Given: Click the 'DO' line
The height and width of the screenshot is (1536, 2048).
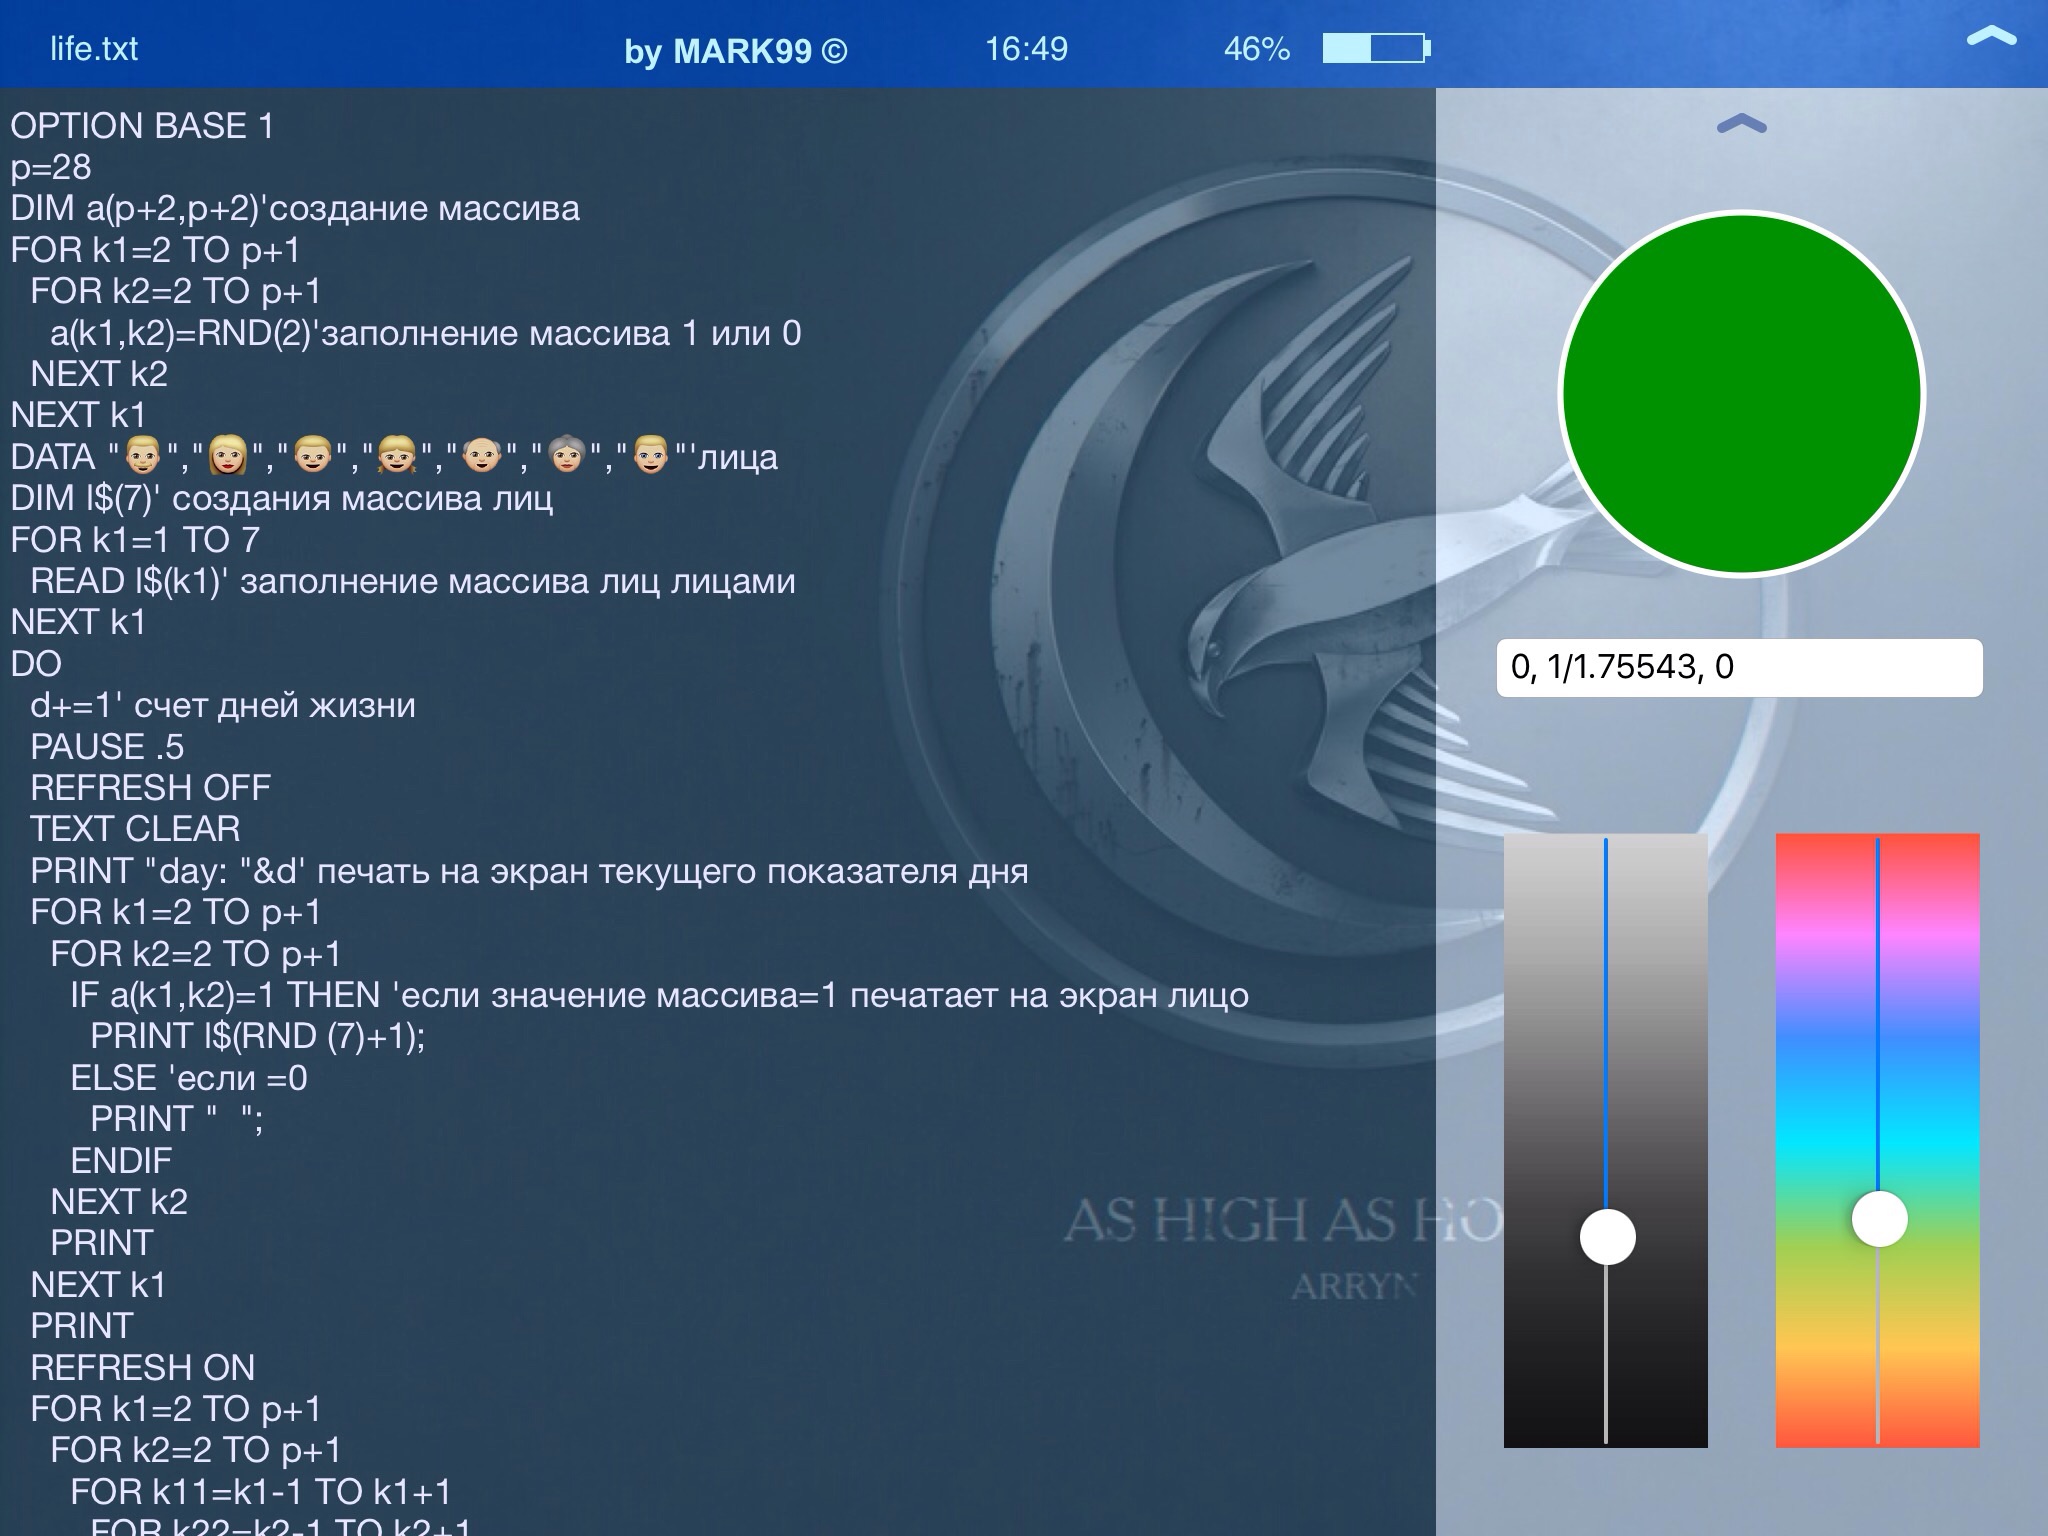Looking at the screenshot, I should (x=36, y=664).
